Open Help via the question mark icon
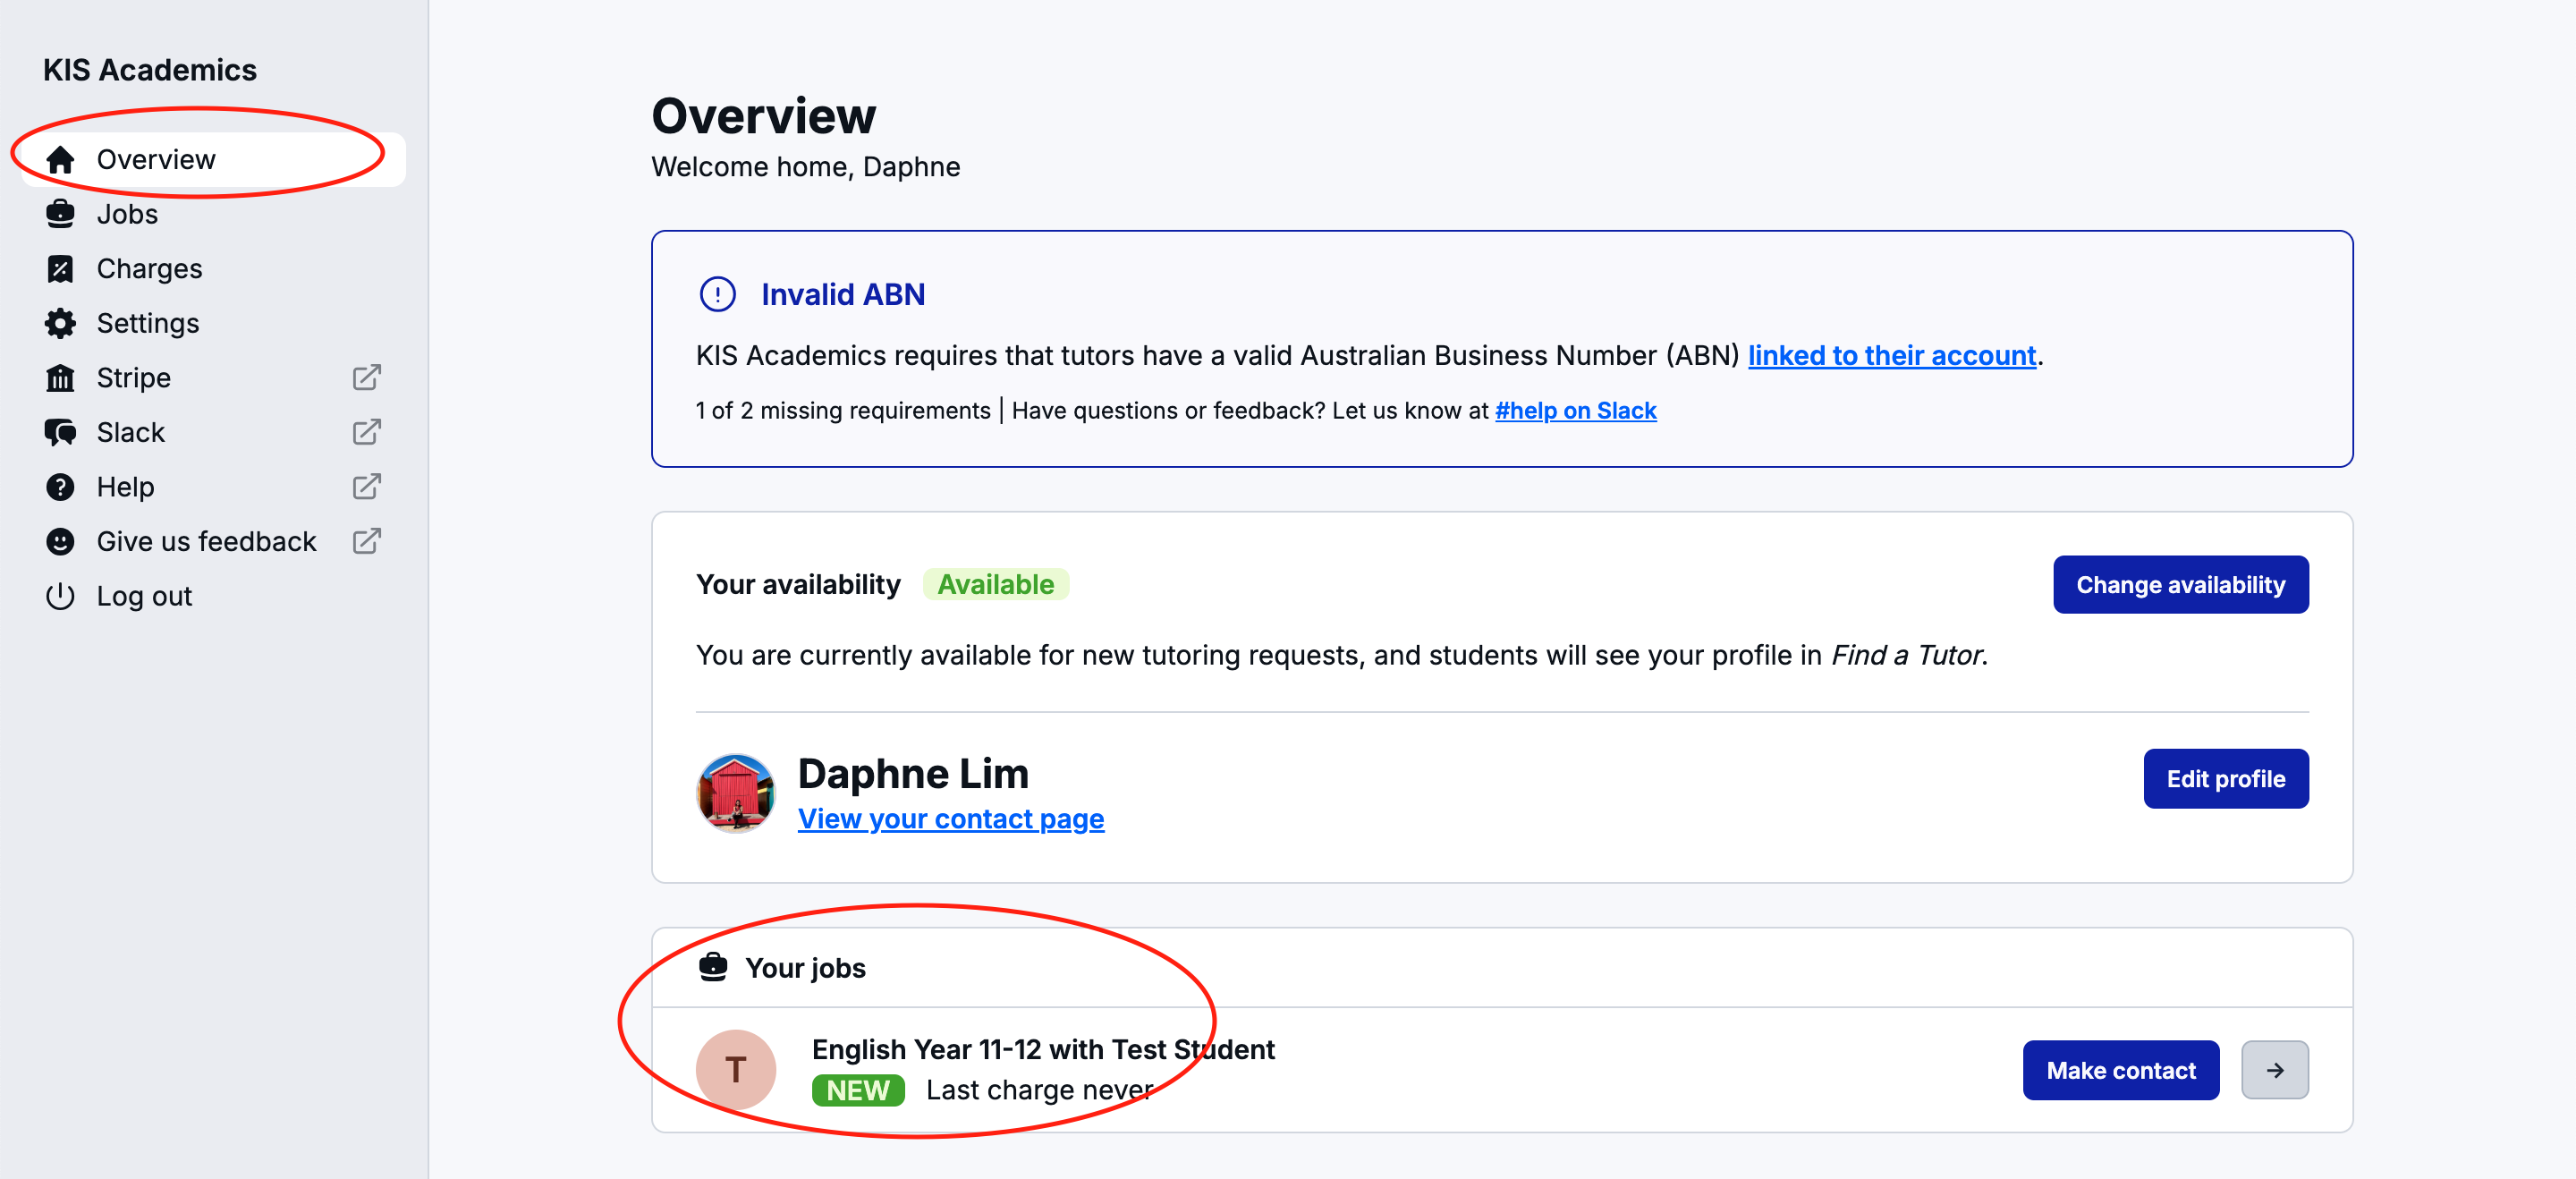 (61, 487)
